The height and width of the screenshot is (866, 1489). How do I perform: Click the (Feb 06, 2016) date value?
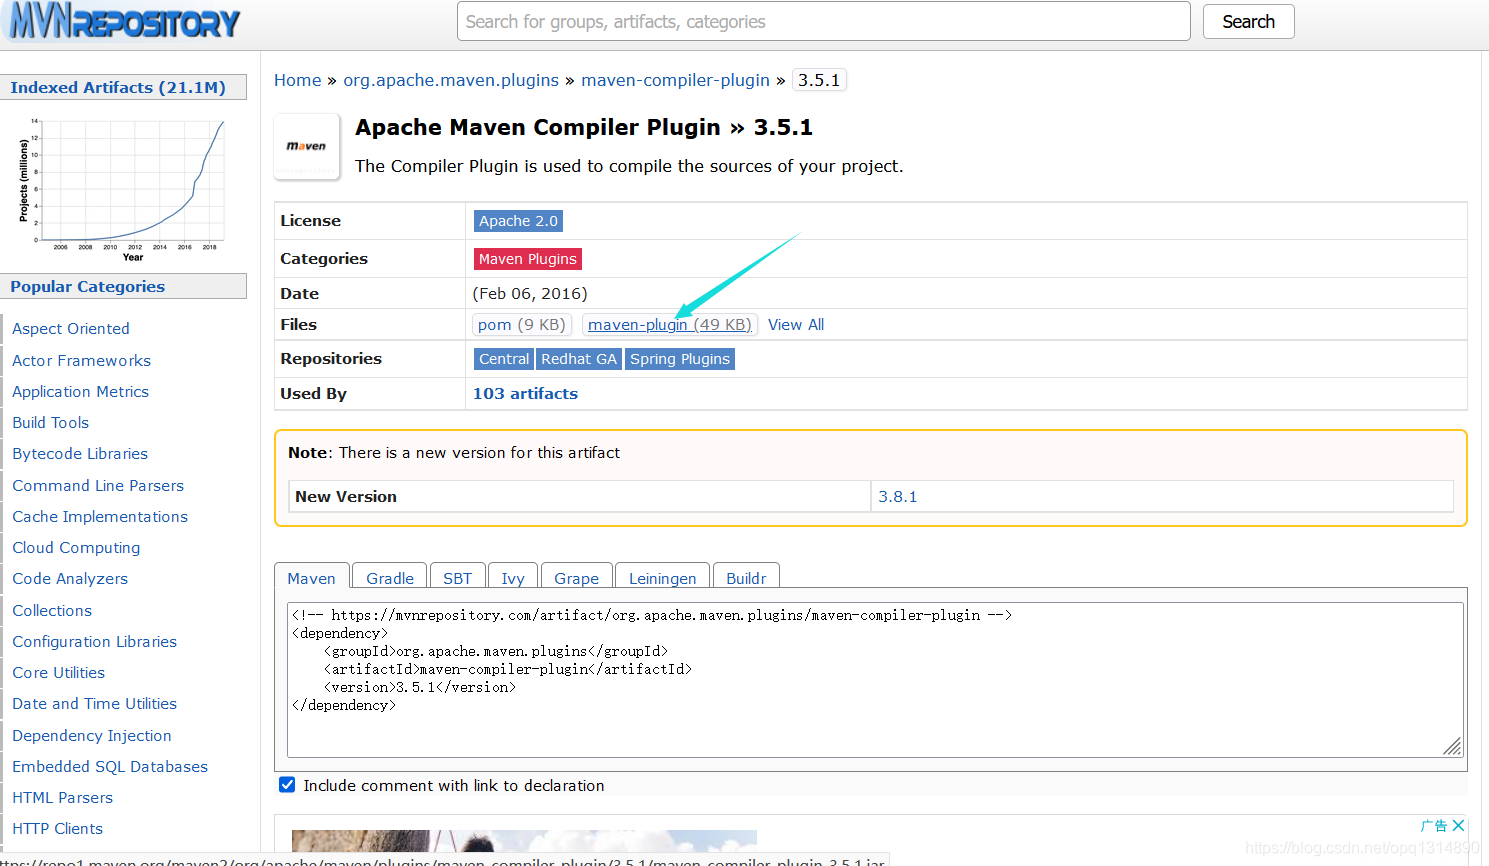pyautogui.click(x=530, y=293)
